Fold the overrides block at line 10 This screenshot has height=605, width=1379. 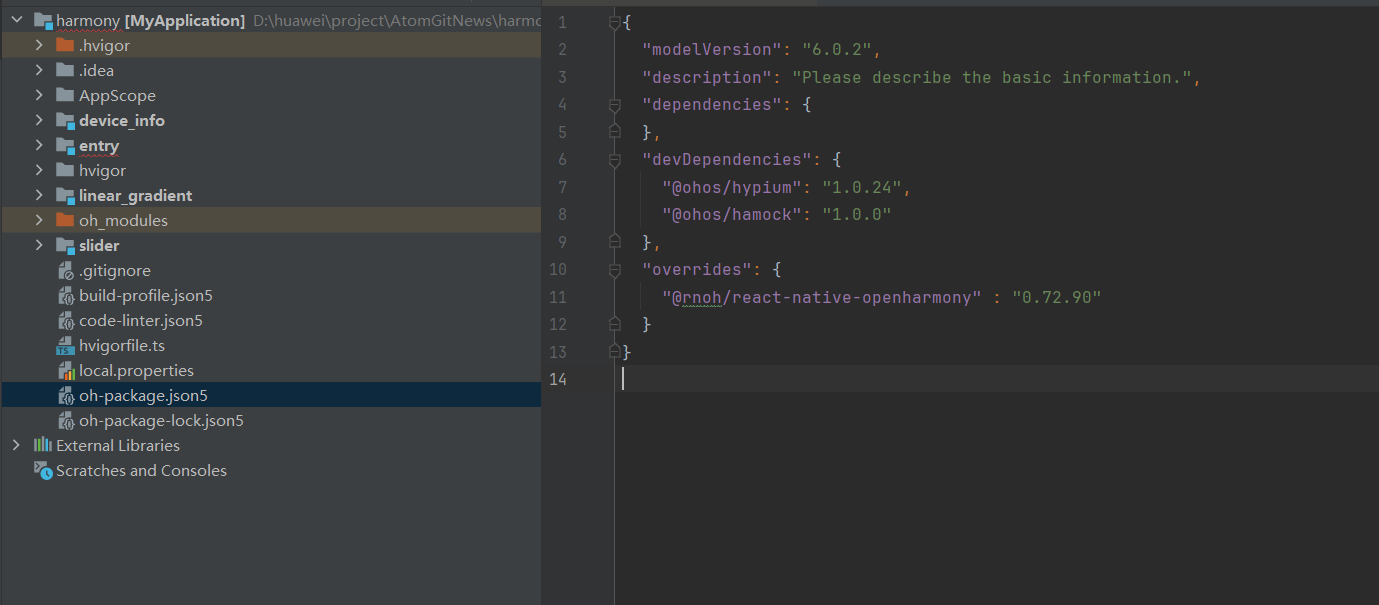click(615, 269)
